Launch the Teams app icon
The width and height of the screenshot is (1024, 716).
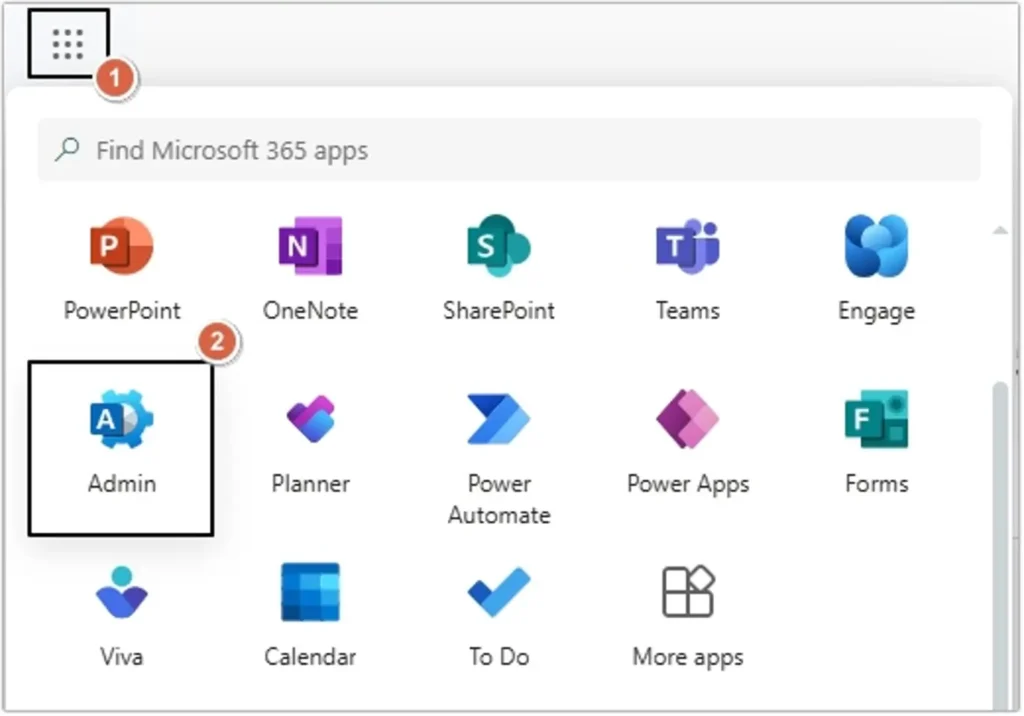(688, 246)
